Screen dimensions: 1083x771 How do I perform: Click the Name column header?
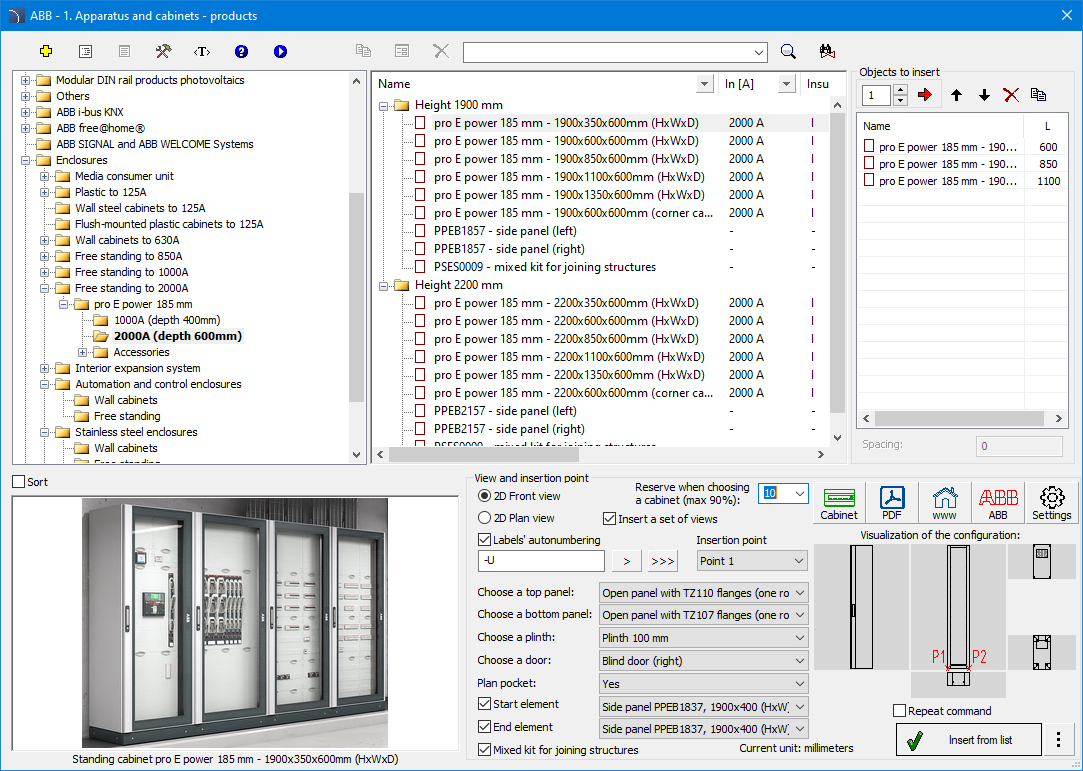[x=544, y=84]
